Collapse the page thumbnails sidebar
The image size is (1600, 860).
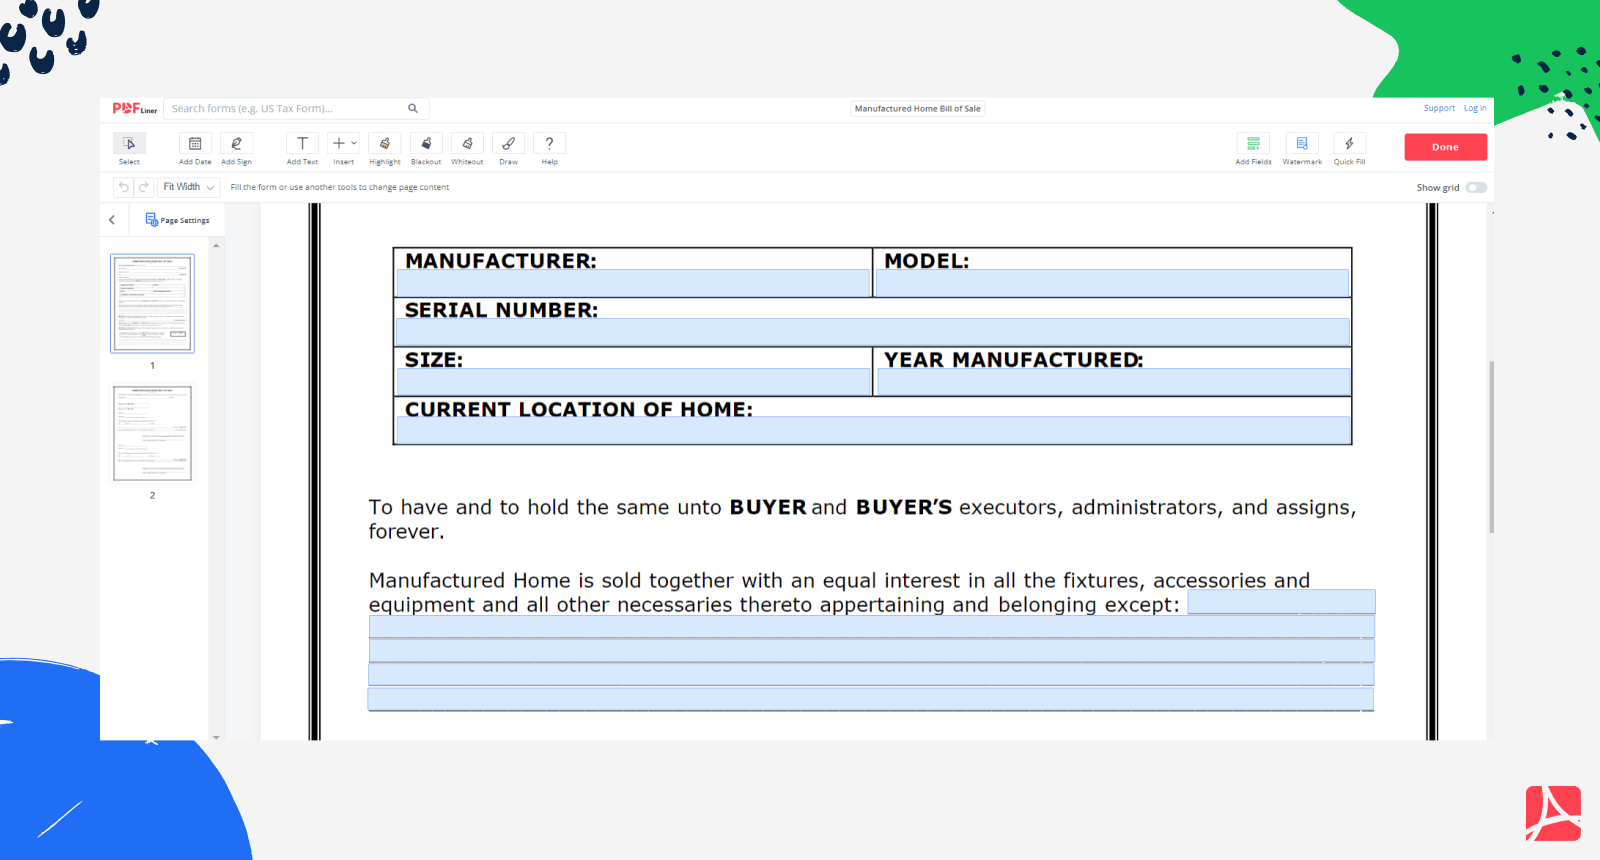[112, 220]
